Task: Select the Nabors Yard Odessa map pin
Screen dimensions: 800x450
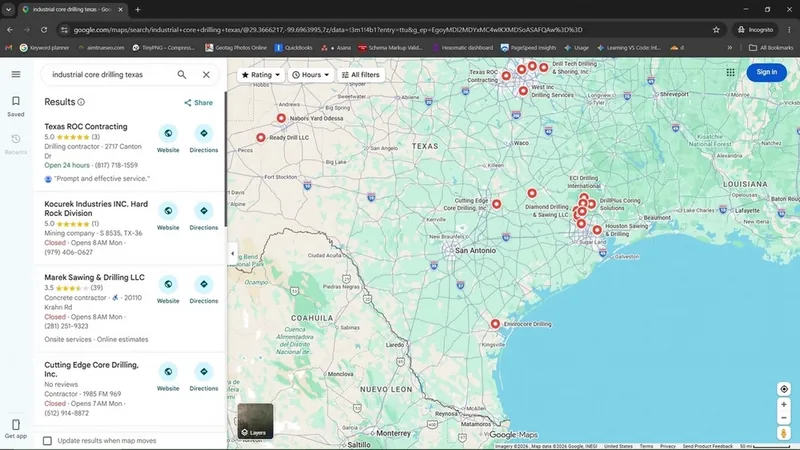Action: click(281, 118)
